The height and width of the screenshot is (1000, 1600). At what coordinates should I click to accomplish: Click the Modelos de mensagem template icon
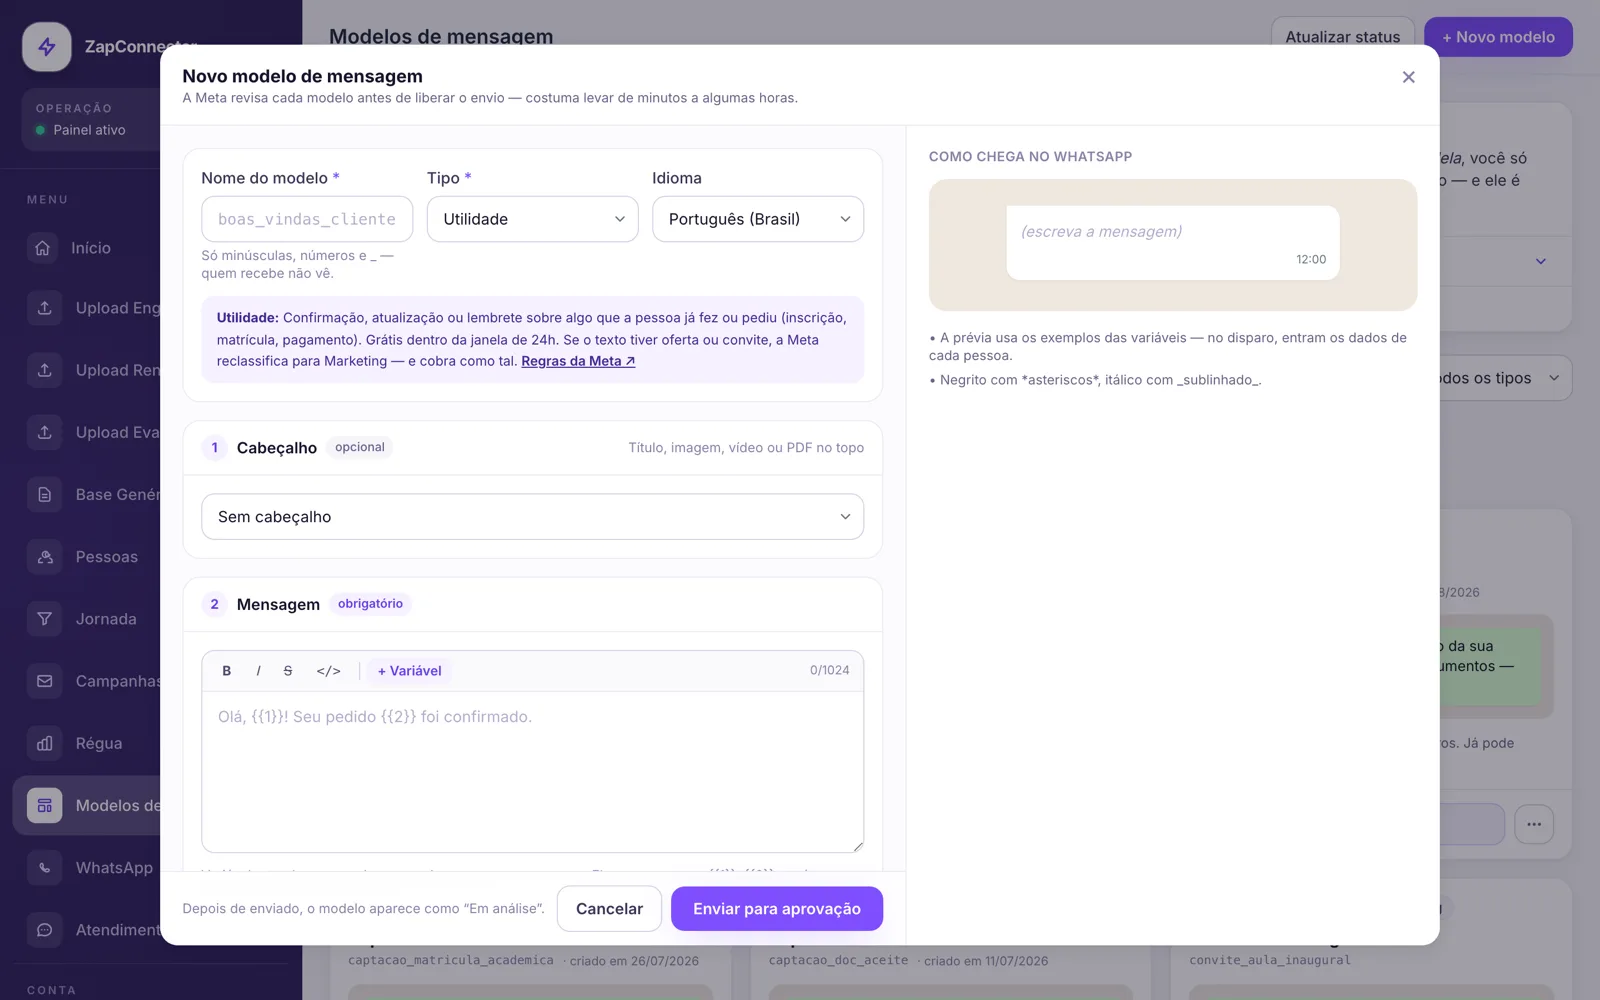point(45,806)
